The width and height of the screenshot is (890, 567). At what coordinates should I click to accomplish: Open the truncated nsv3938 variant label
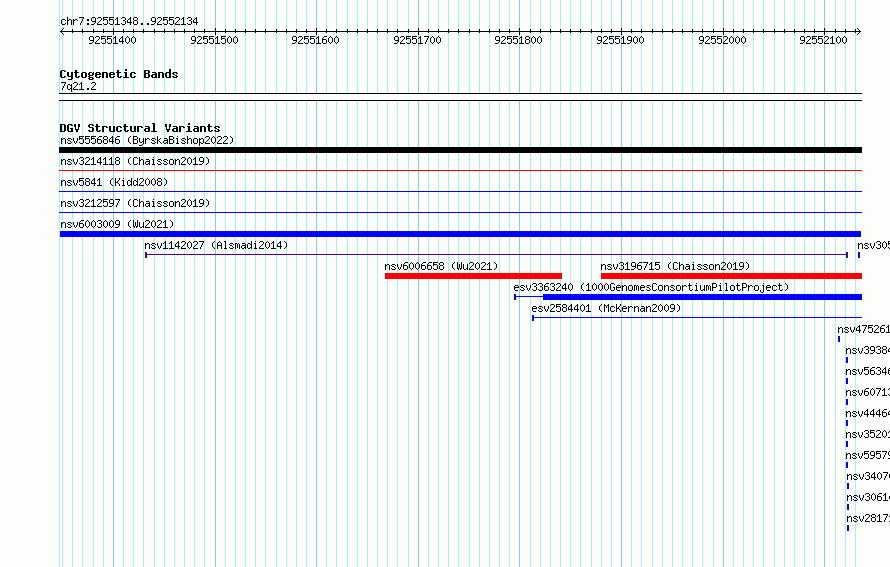click(867, 350)
